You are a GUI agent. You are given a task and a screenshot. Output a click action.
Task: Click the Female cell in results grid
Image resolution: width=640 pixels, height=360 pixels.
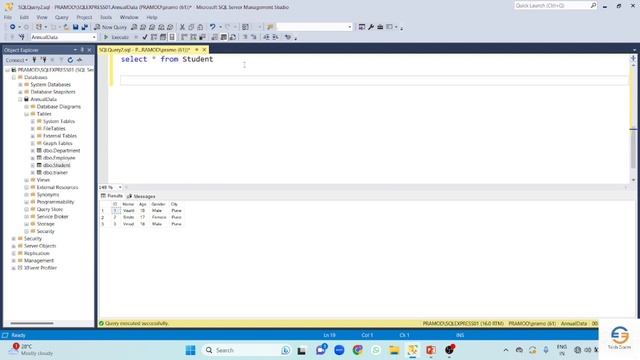pos(159,217)
